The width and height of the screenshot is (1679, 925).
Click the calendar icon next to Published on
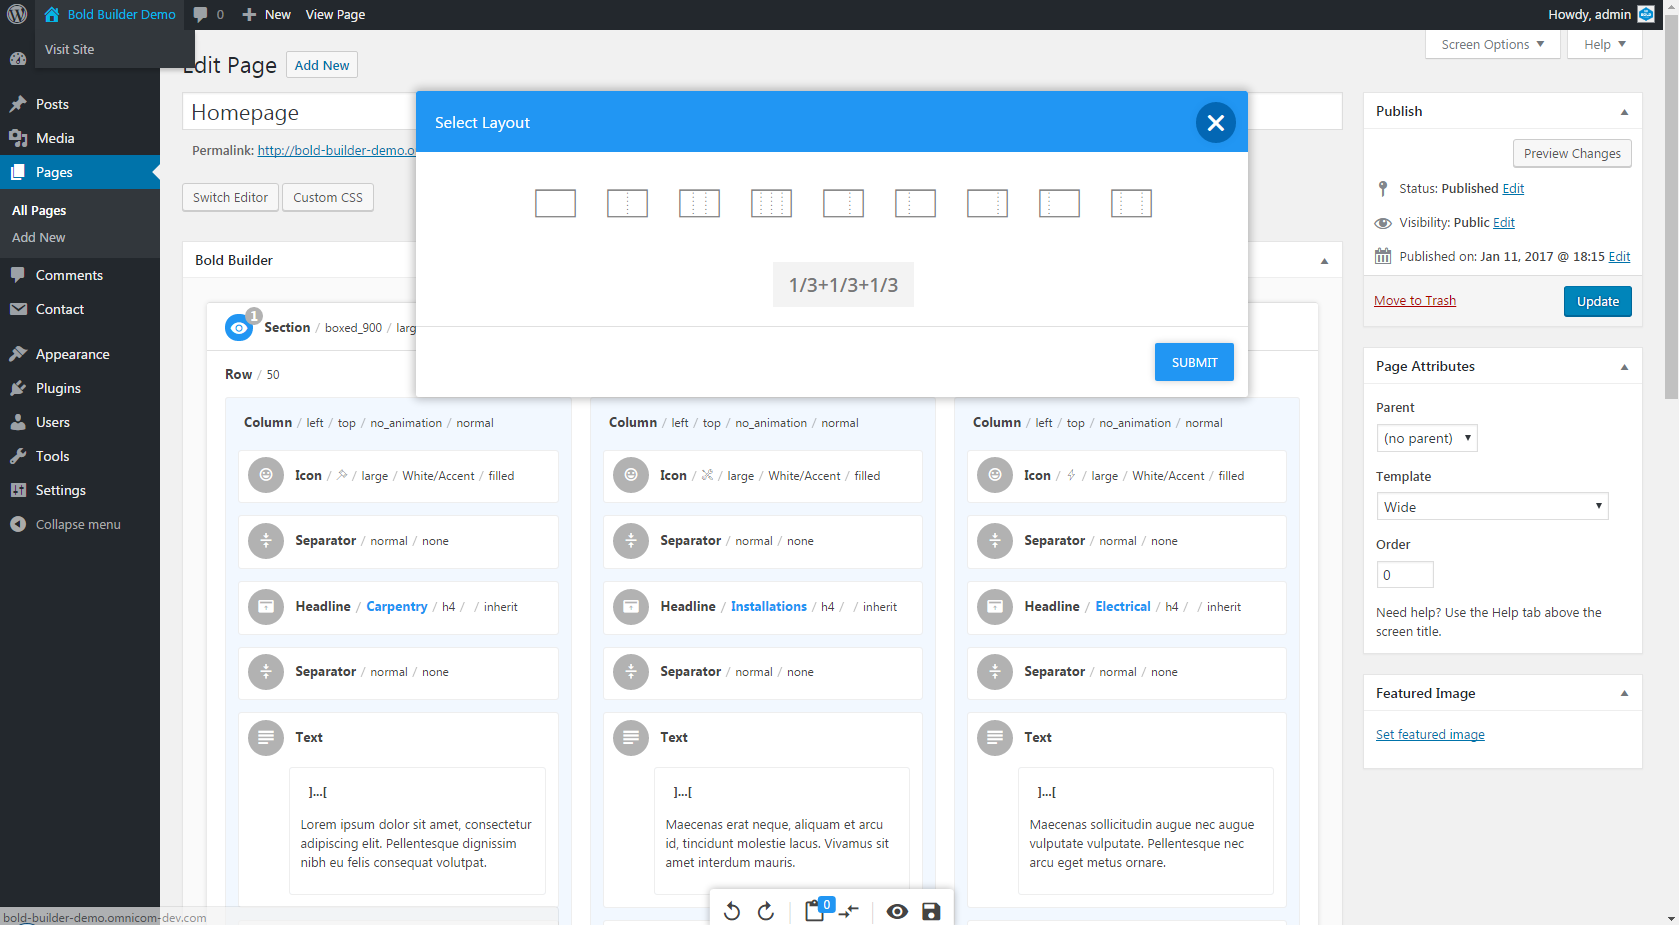coord(1383,256)
